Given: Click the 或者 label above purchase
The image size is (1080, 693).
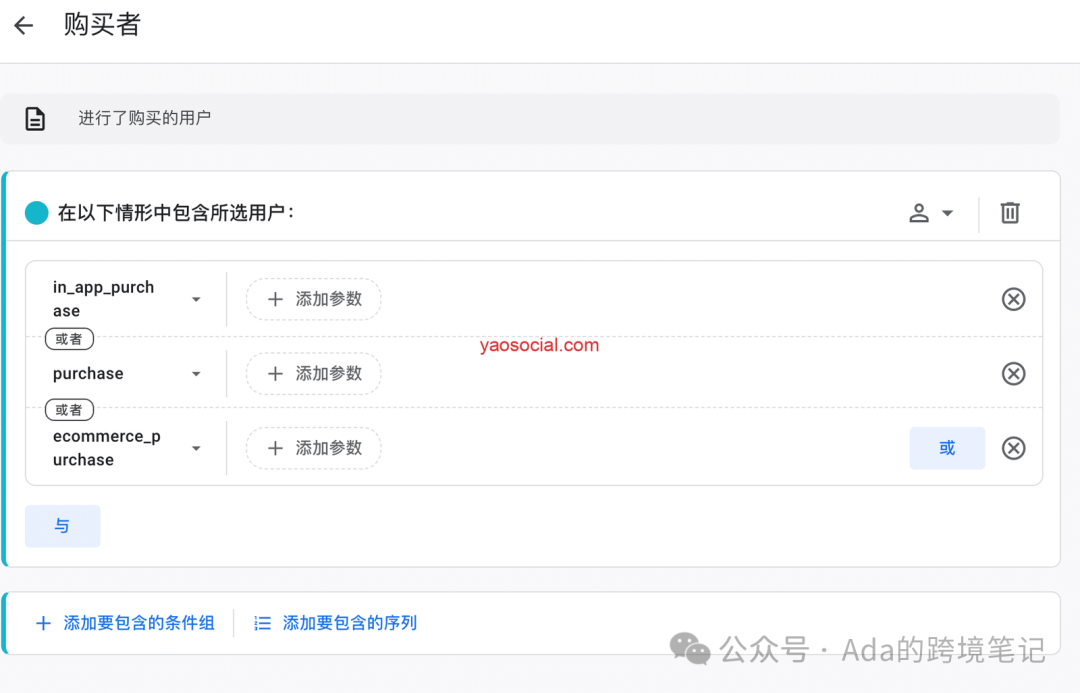Looking at the screenshot, I should click(69, 339).
